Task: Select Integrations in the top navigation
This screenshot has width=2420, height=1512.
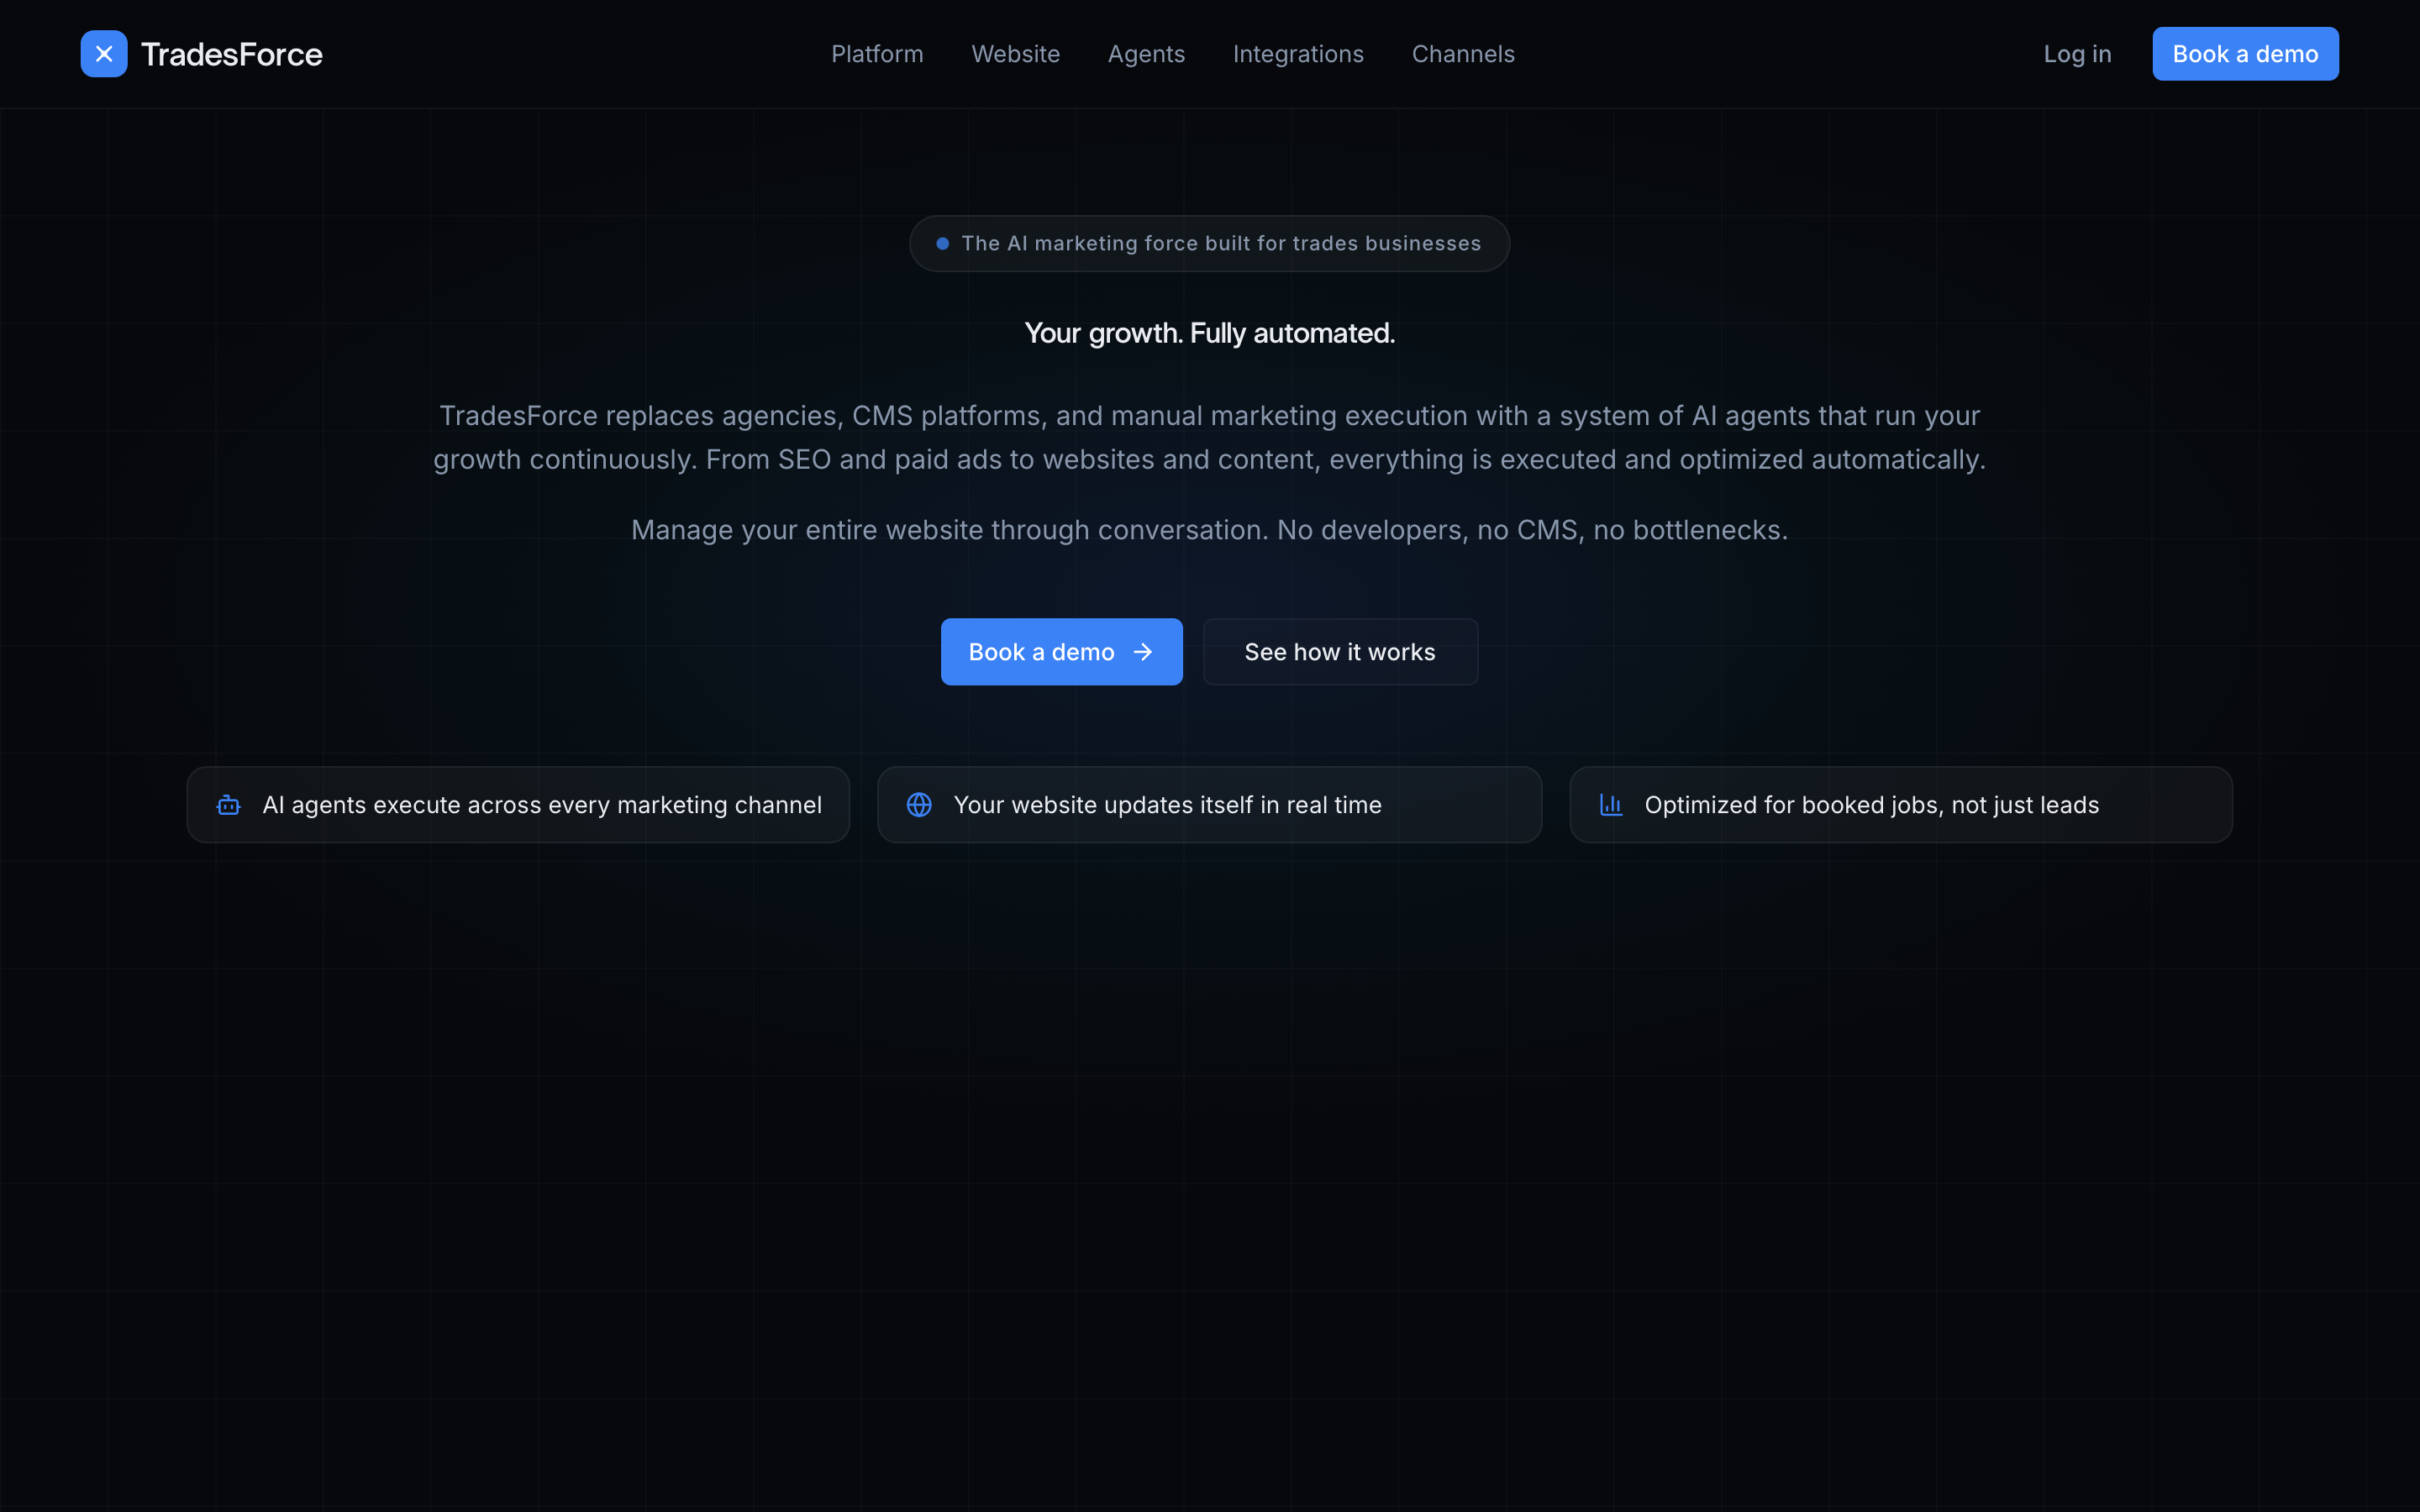Action: pos(1298,54)
